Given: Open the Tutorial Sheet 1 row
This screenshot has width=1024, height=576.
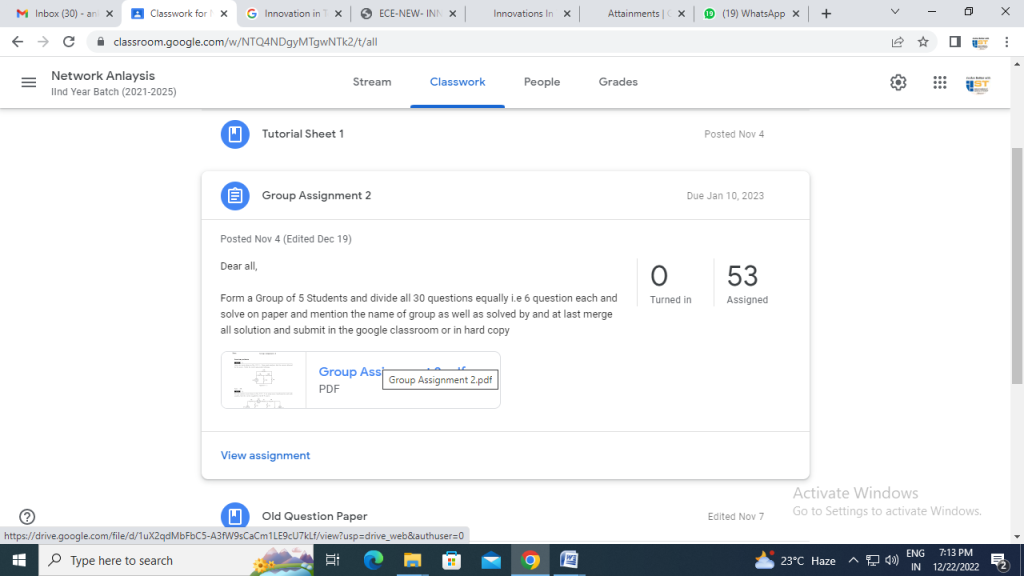Looking at the screenshot, I should (x=505, y=134).
